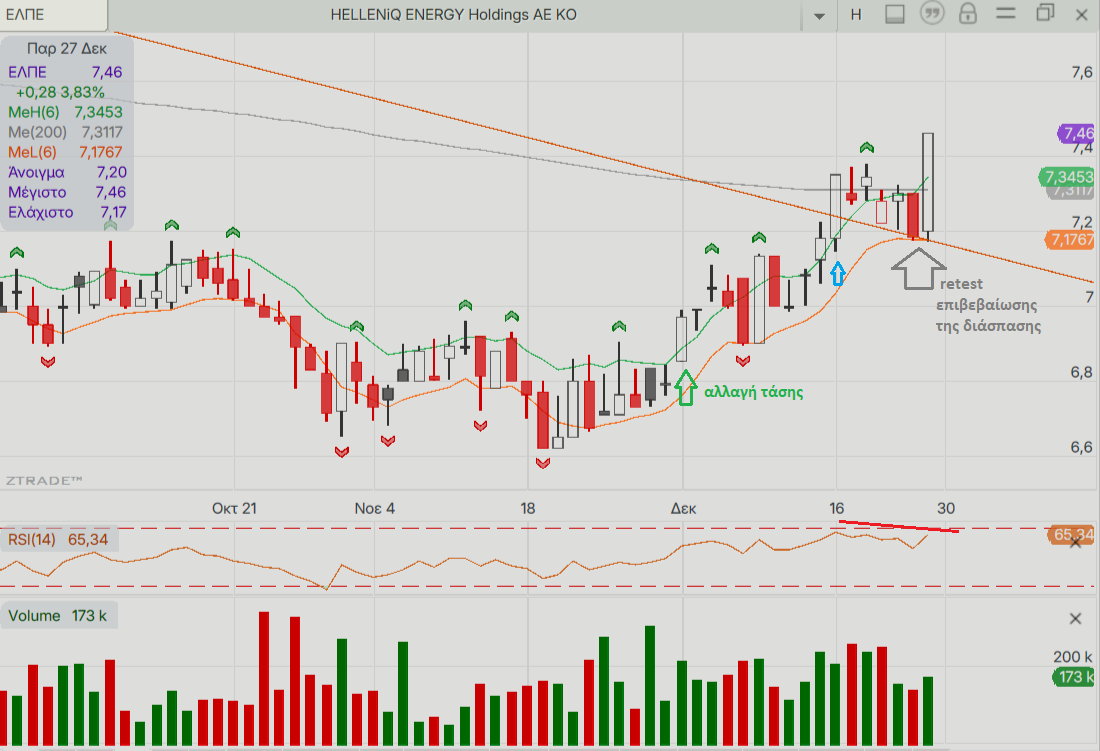Click the Μέγιστο 7,46 row

click(x=67, y=192)
